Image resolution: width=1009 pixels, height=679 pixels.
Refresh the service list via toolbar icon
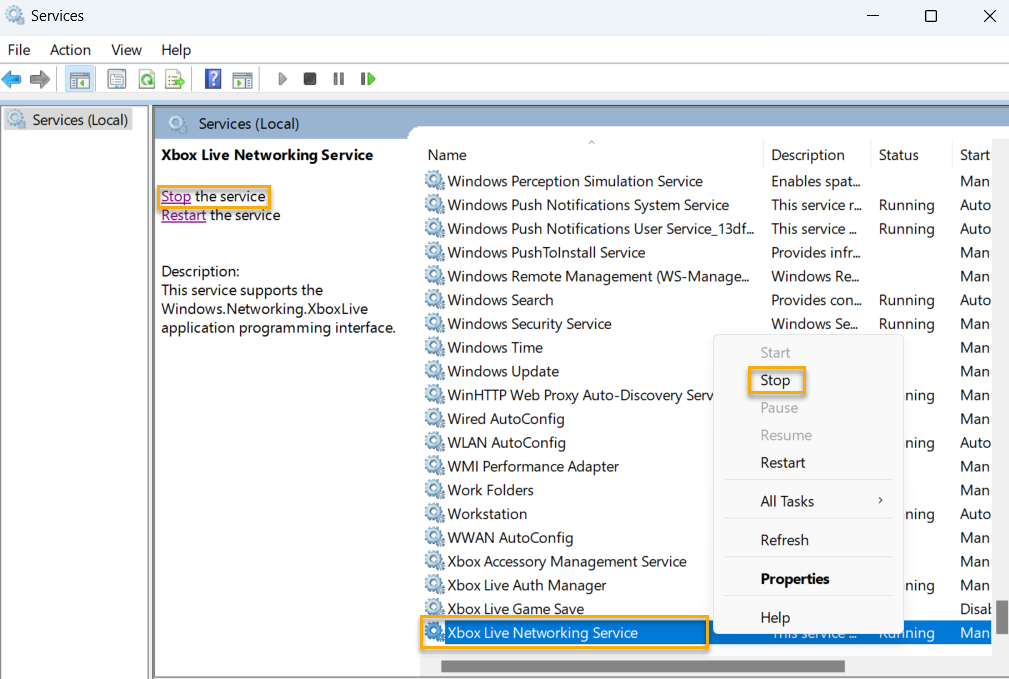click(x=145, y=79)
